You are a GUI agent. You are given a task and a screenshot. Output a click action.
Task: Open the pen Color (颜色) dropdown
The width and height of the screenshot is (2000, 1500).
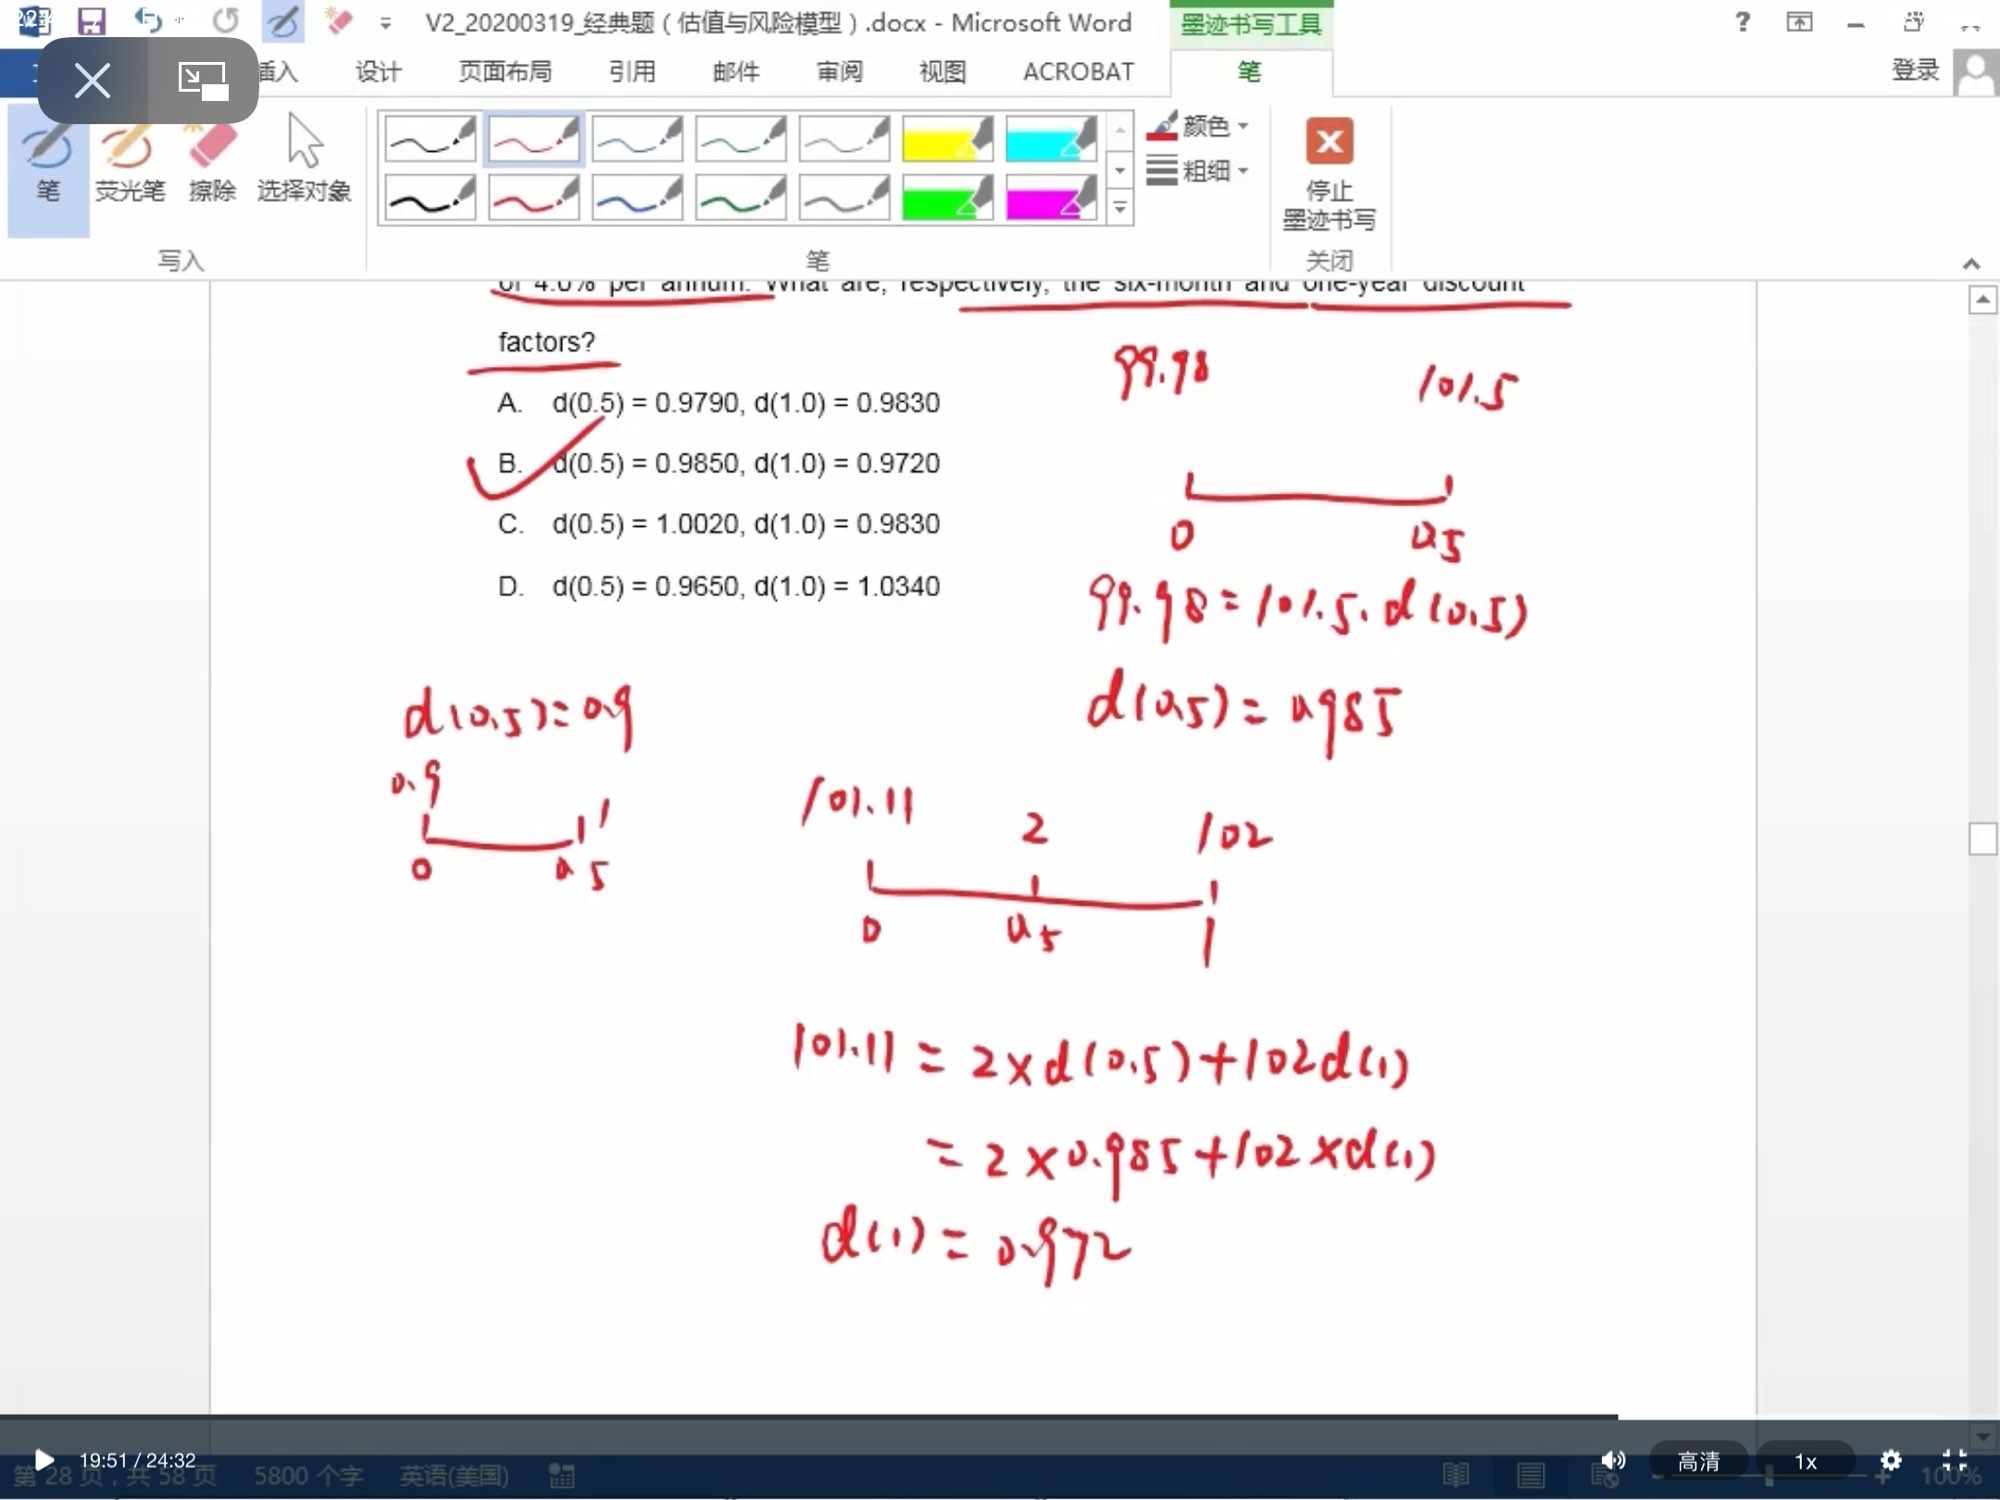[x=1204, y=126]
